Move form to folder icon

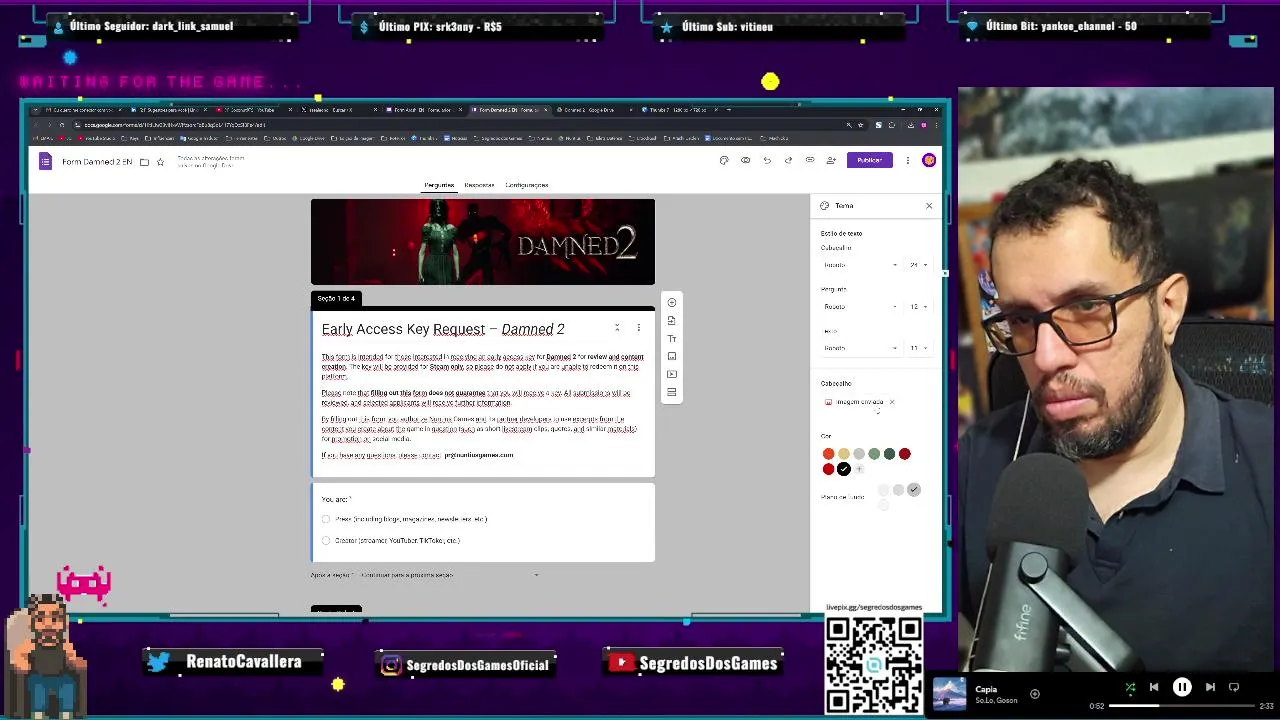pos(144,162)
